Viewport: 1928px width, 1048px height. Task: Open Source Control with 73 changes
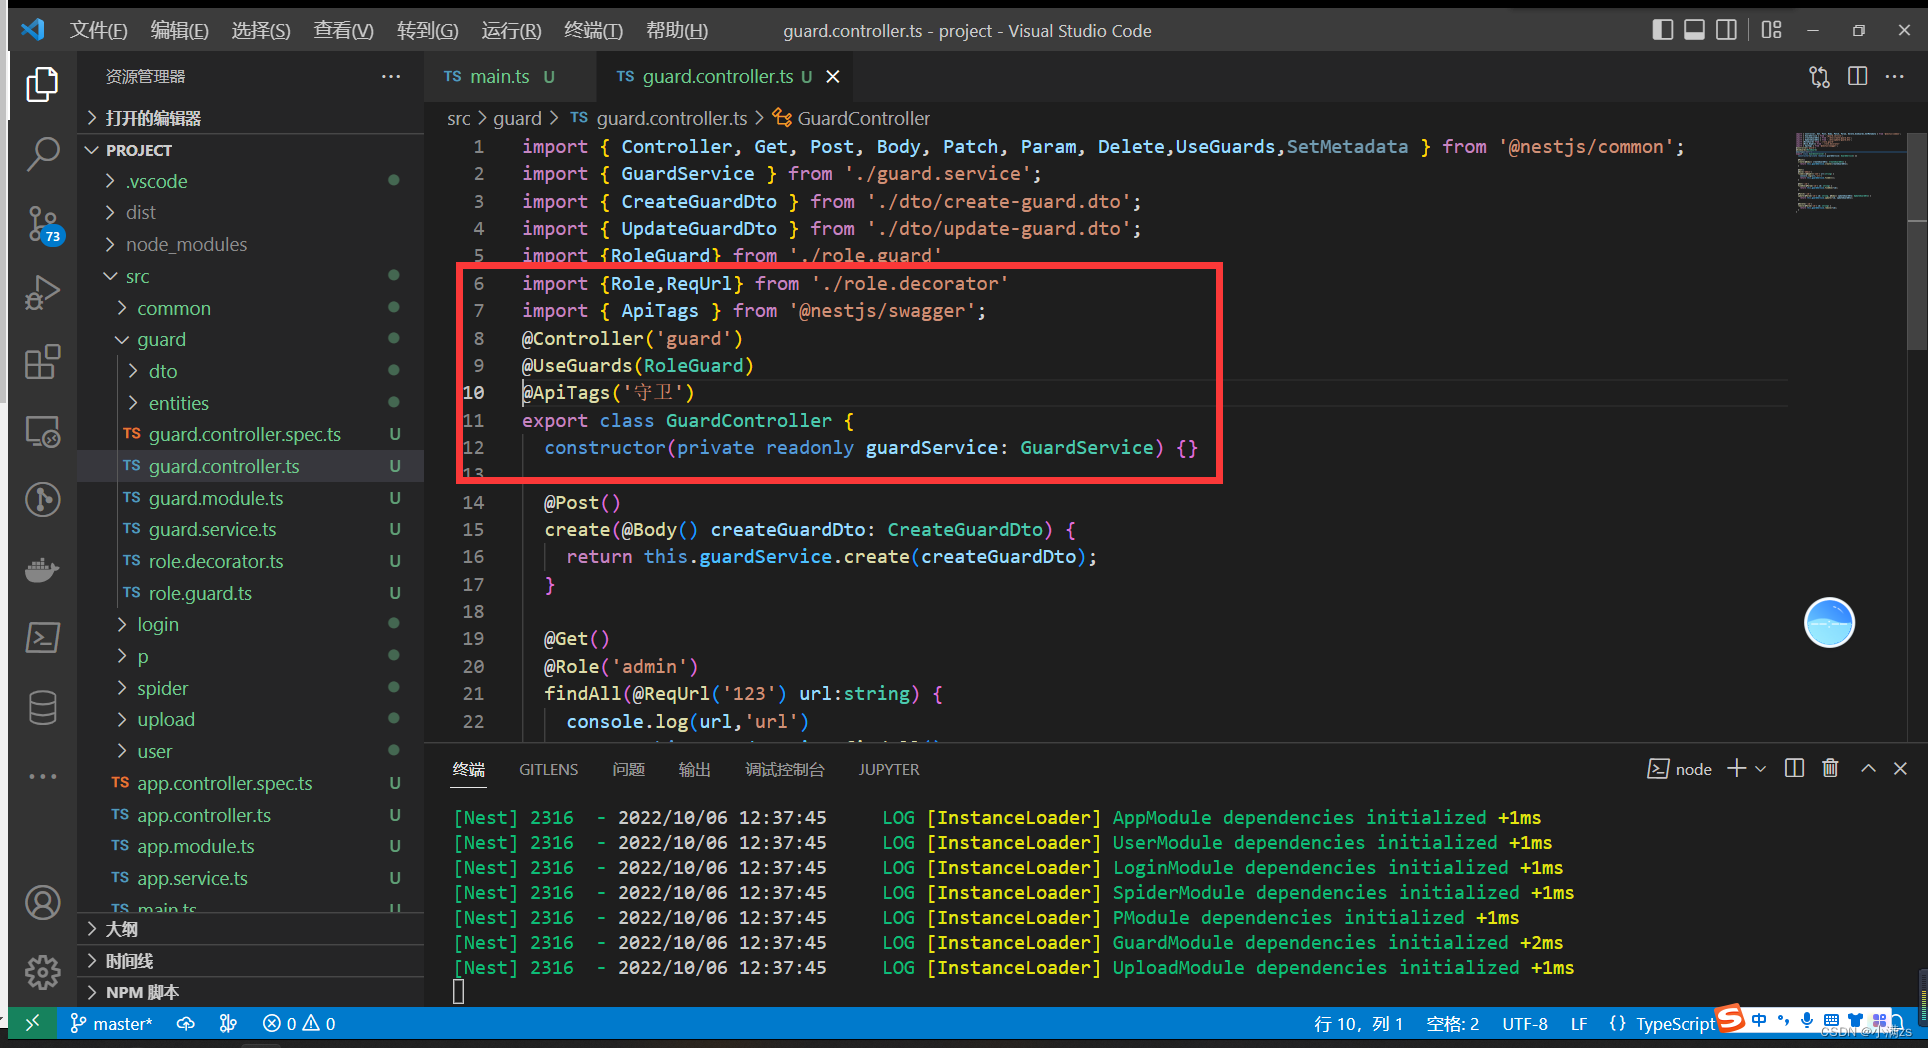(x=42, y=225)
